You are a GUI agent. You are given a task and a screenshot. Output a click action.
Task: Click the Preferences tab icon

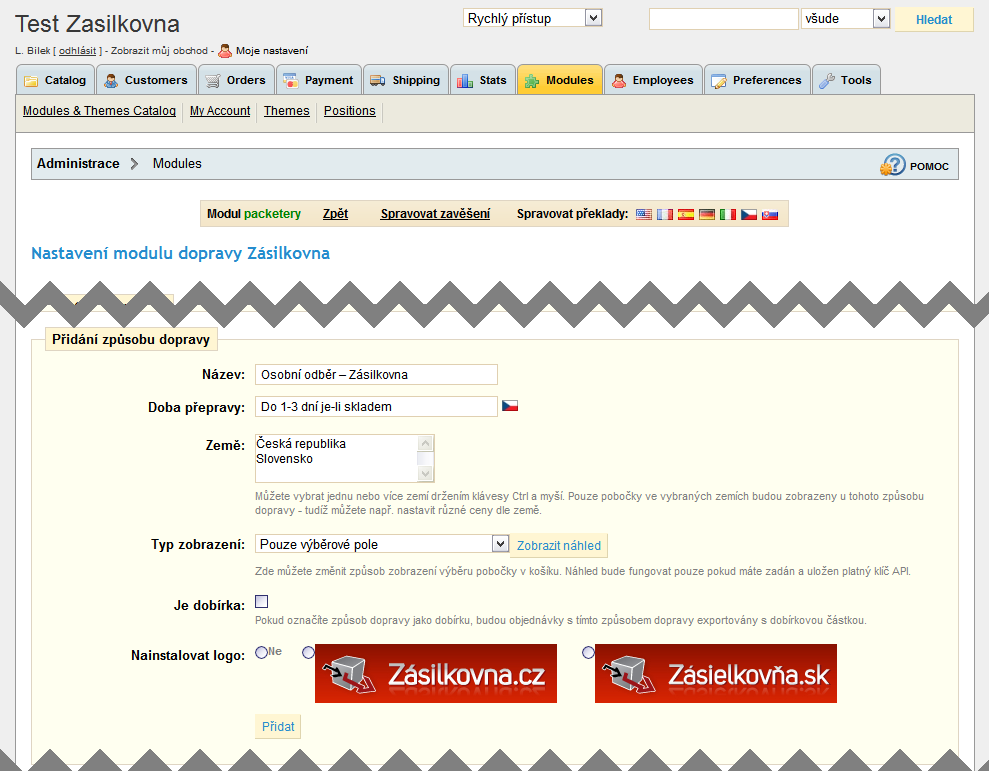coord(718,81)
